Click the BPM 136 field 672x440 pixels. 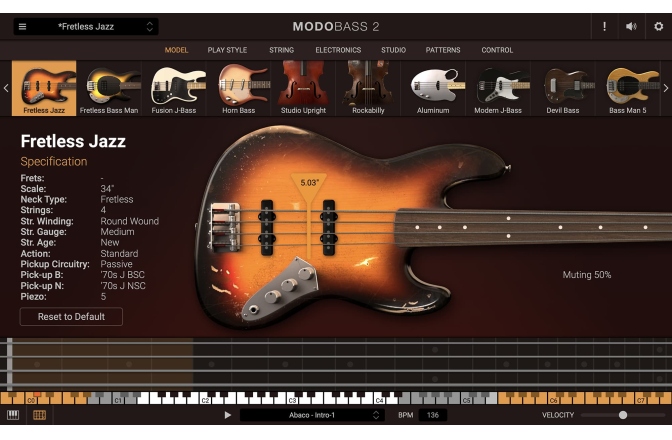(432, 415)
